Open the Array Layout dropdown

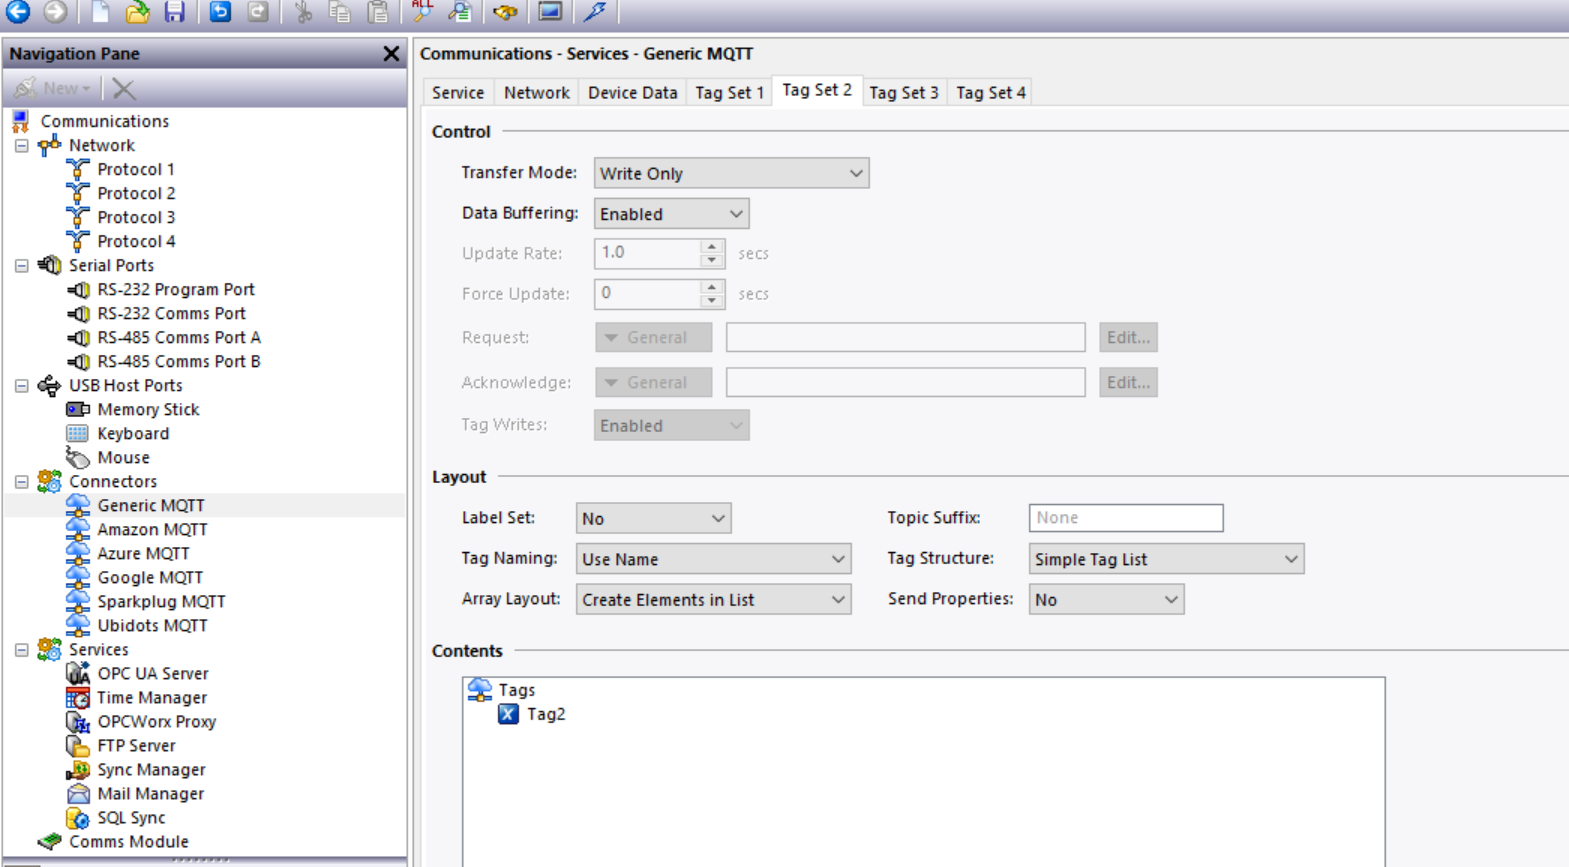713,600
